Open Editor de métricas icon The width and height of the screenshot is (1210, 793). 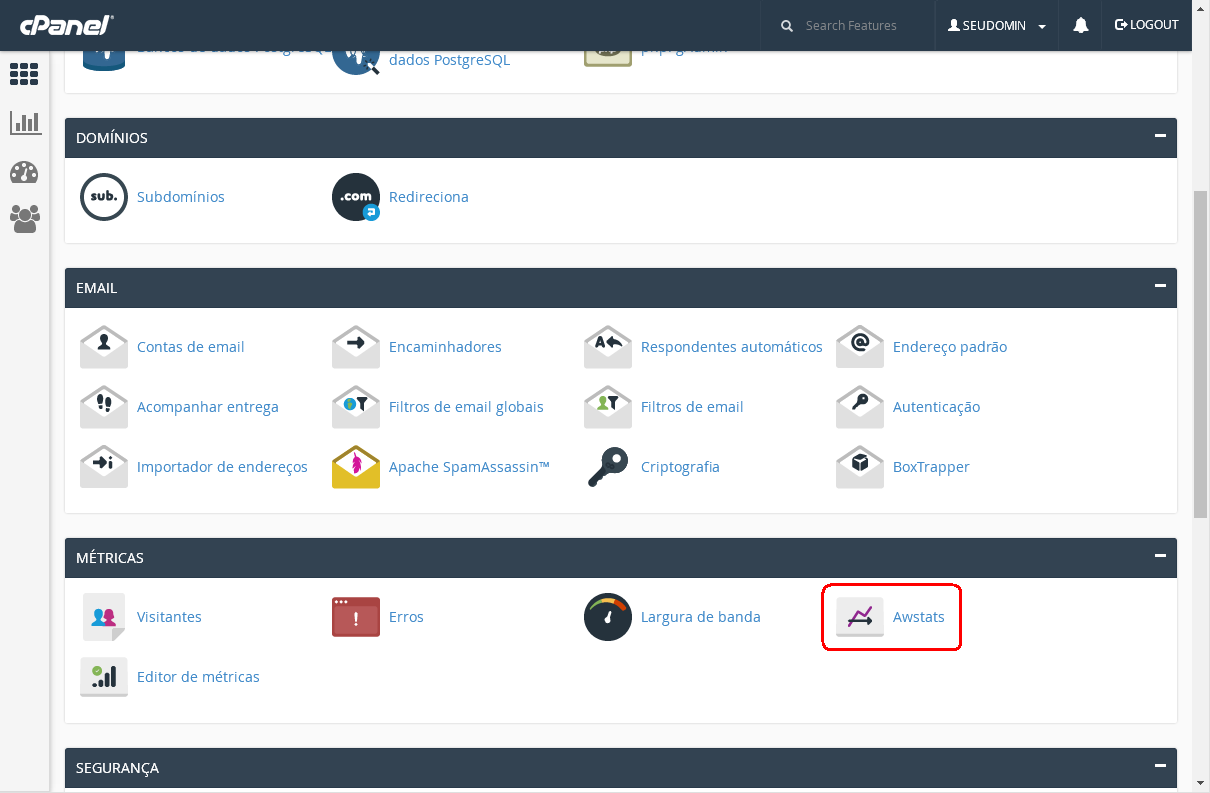tap(104, 677)
